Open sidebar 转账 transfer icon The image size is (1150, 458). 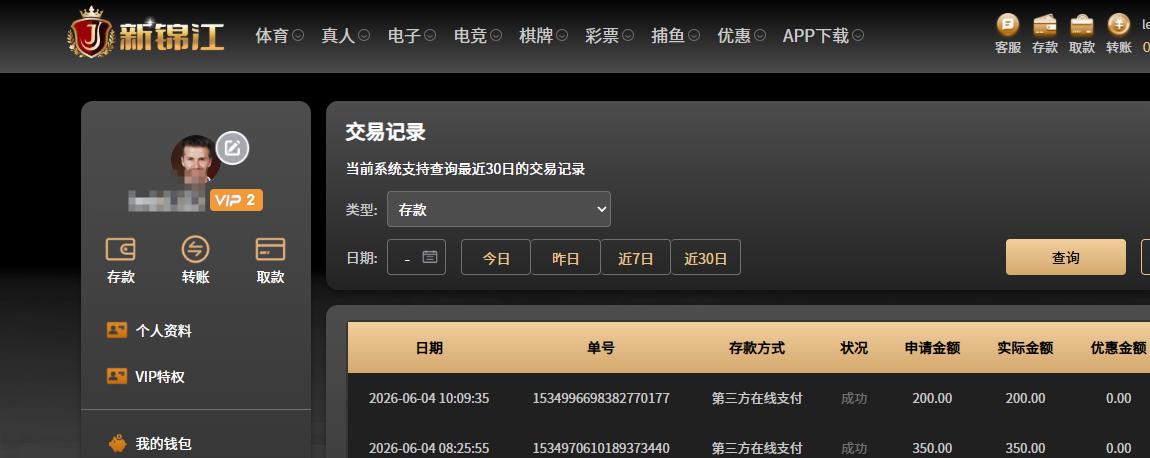(x=195, y=250)
